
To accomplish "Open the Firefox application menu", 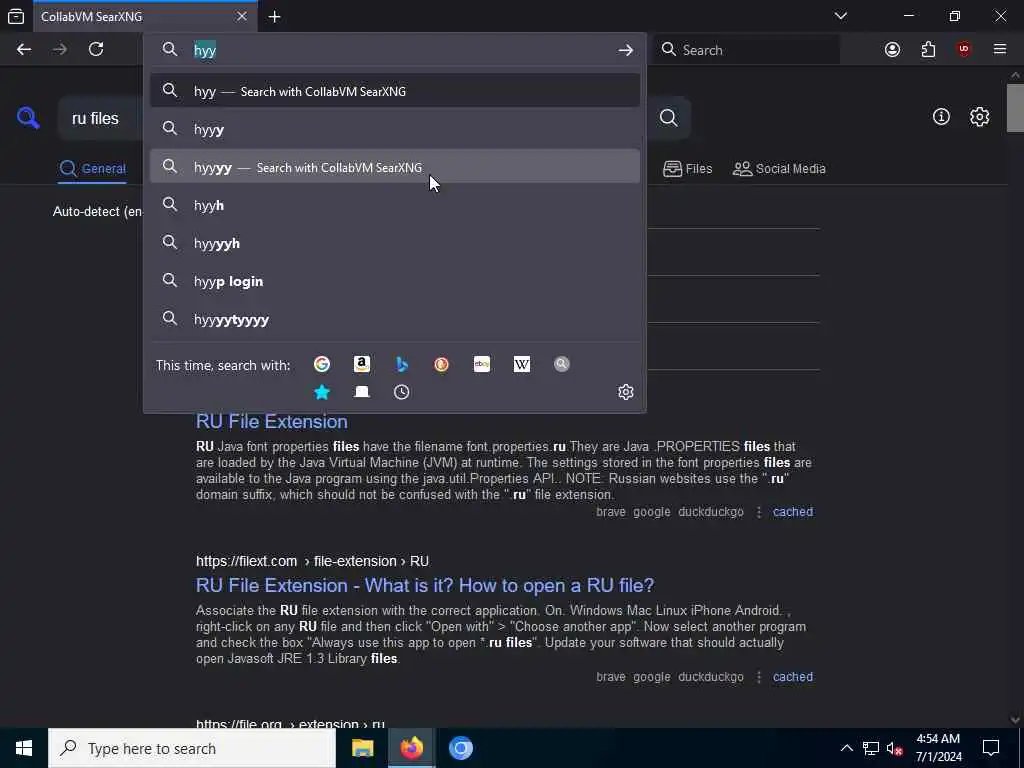I will (x=1000, y=50).
